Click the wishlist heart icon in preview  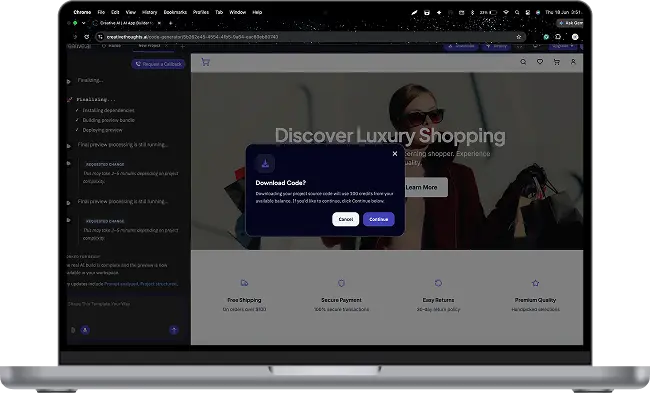[540, 62]
